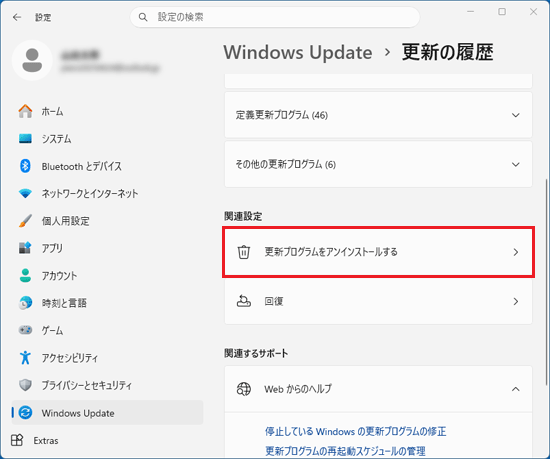
Task: Open 個人用設定 page
Action: pos(66,221)
